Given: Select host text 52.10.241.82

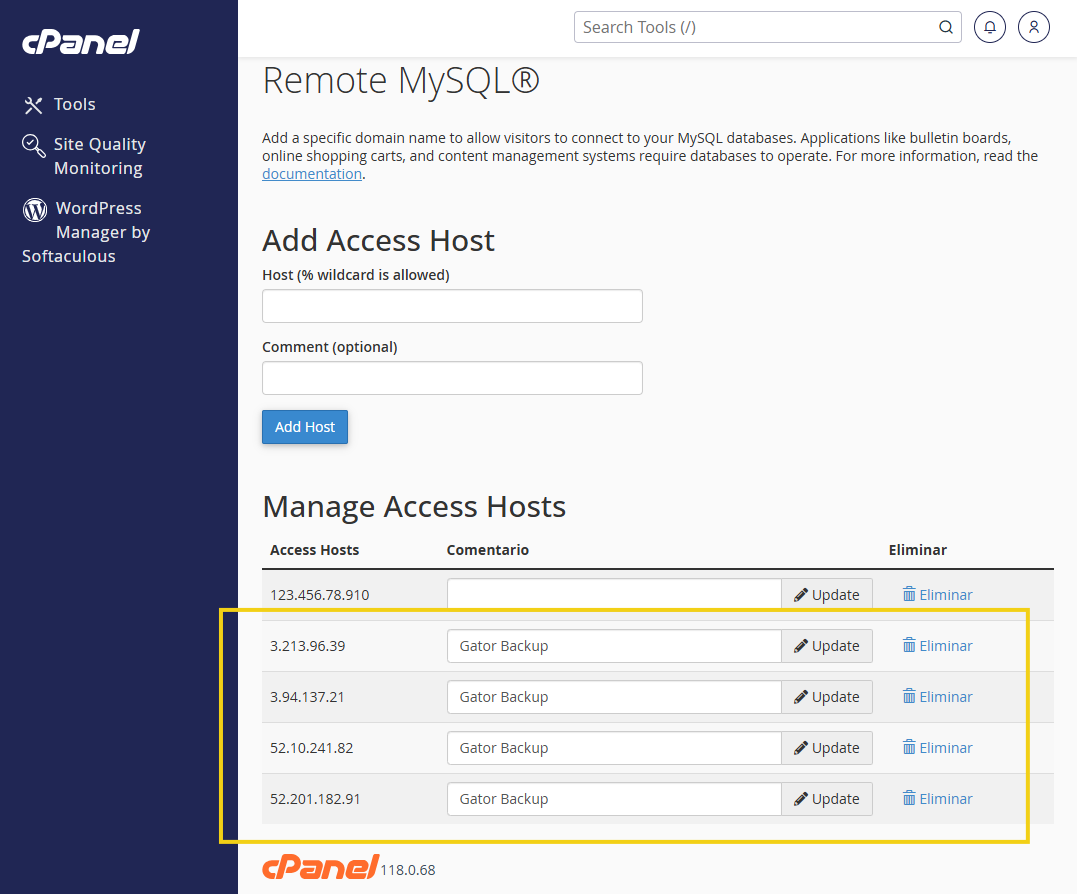Looking at the screenshot, I should coord(311,748).
